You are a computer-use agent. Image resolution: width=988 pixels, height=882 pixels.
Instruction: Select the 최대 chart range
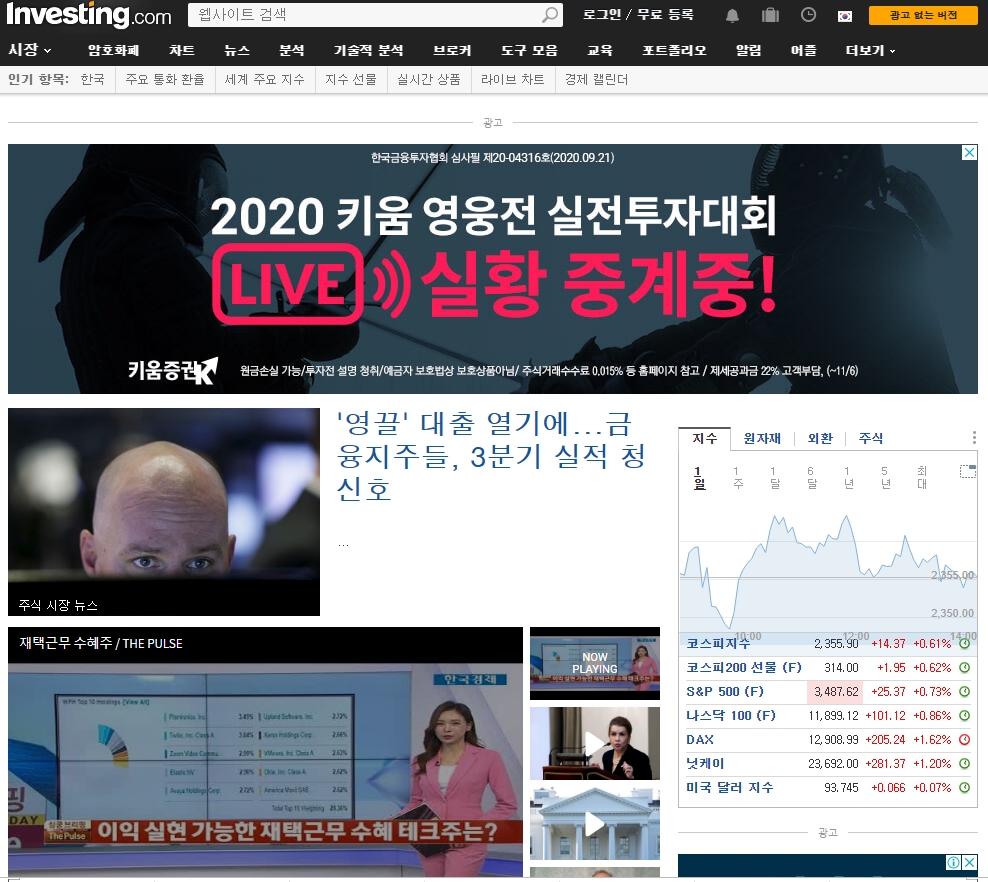[x=922, y=478]
